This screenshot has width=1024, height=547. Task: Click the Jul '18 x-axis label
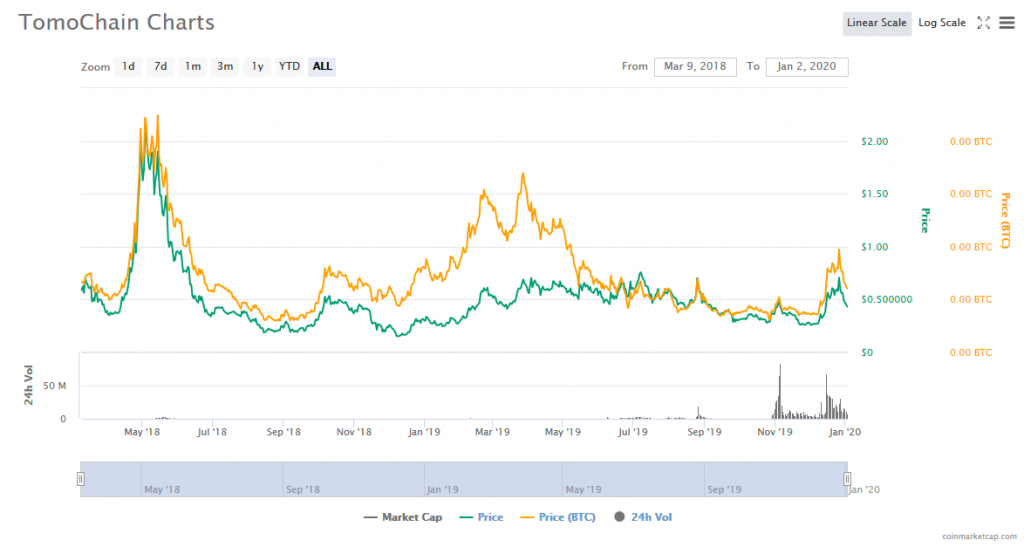click(212, 432)
